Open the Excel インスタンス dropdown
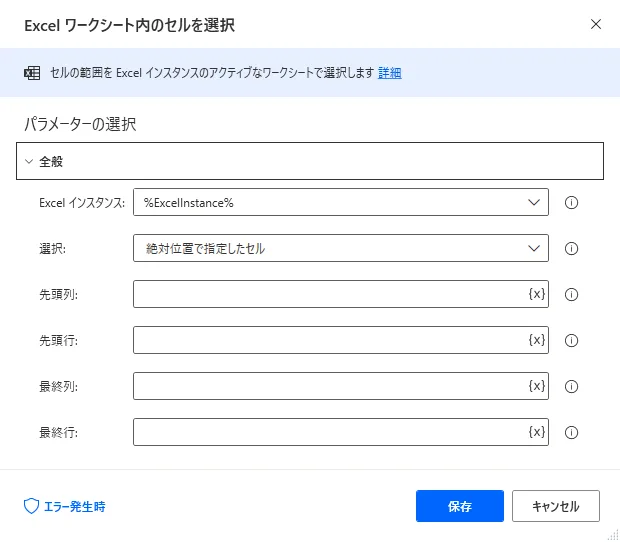This screenshot has width=620, height=542. coord(340,202)
